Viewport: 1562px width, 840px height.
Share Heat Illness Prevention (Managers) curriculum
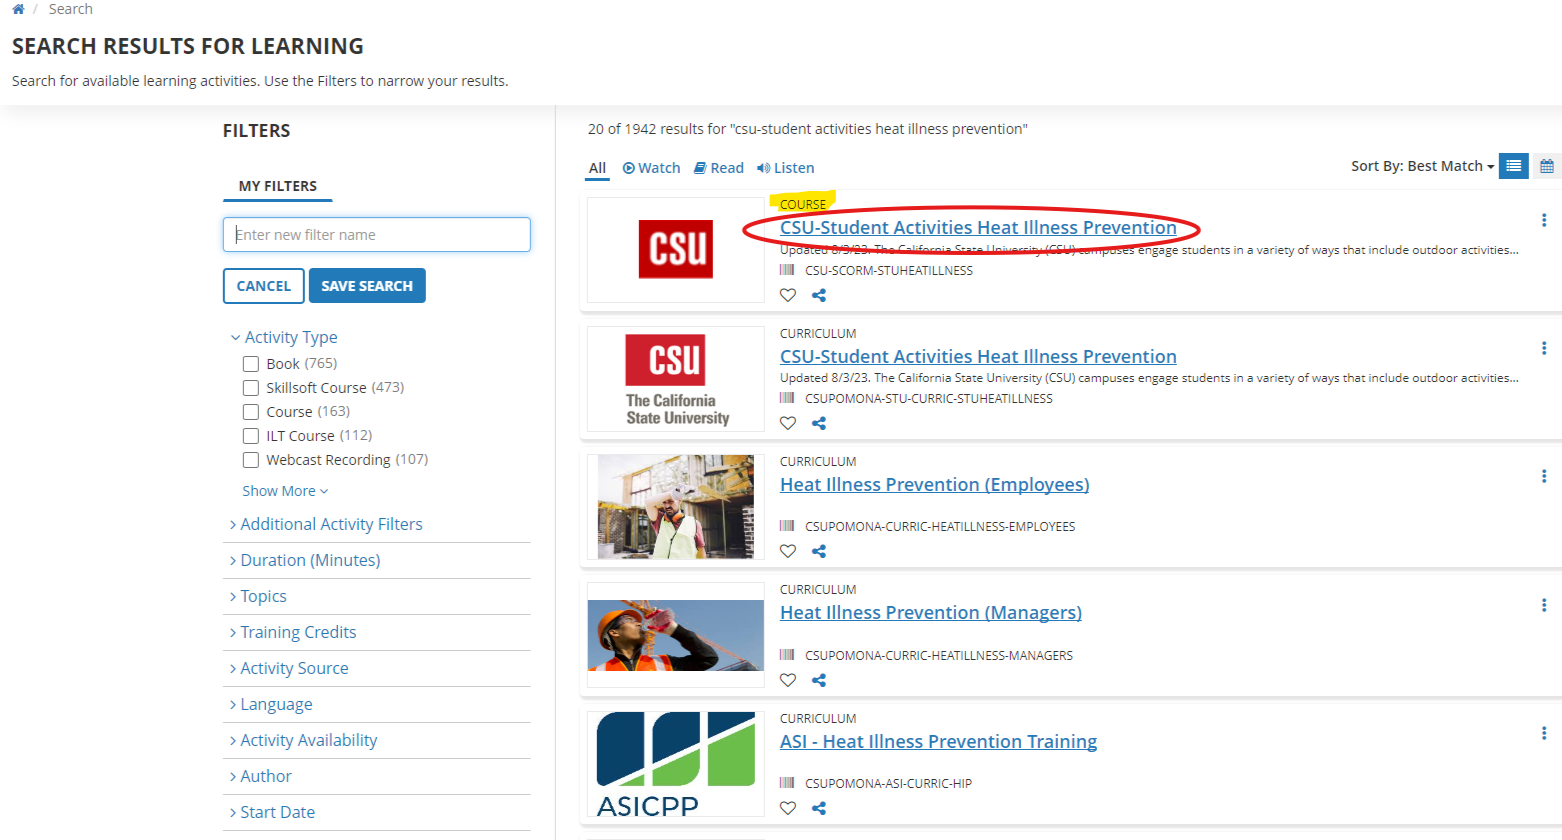[x=819, y=680]
